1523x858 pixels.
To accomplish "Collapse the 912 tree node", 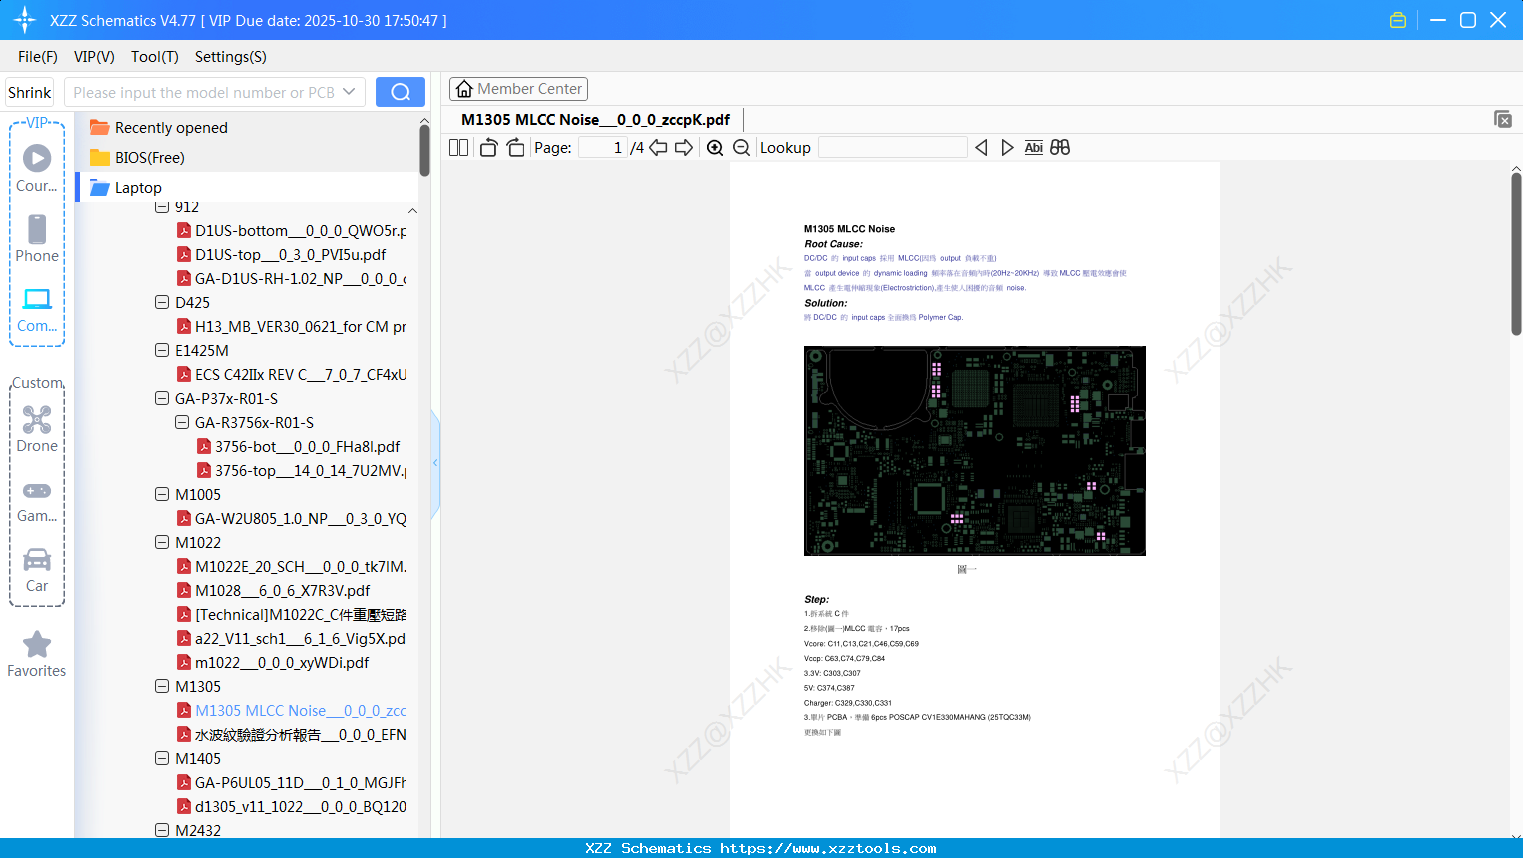I will (x=162, y=207).
